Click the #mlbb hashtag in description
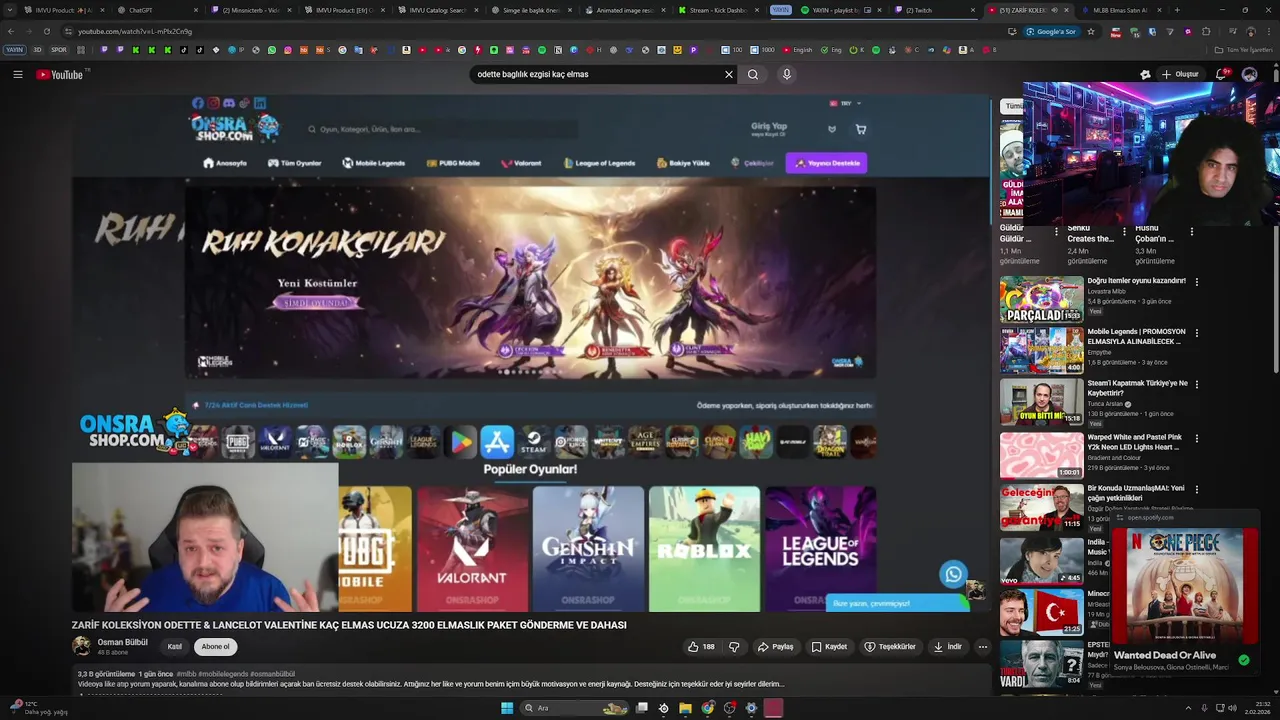This screenshot has height=720, width=1280. 186,674
